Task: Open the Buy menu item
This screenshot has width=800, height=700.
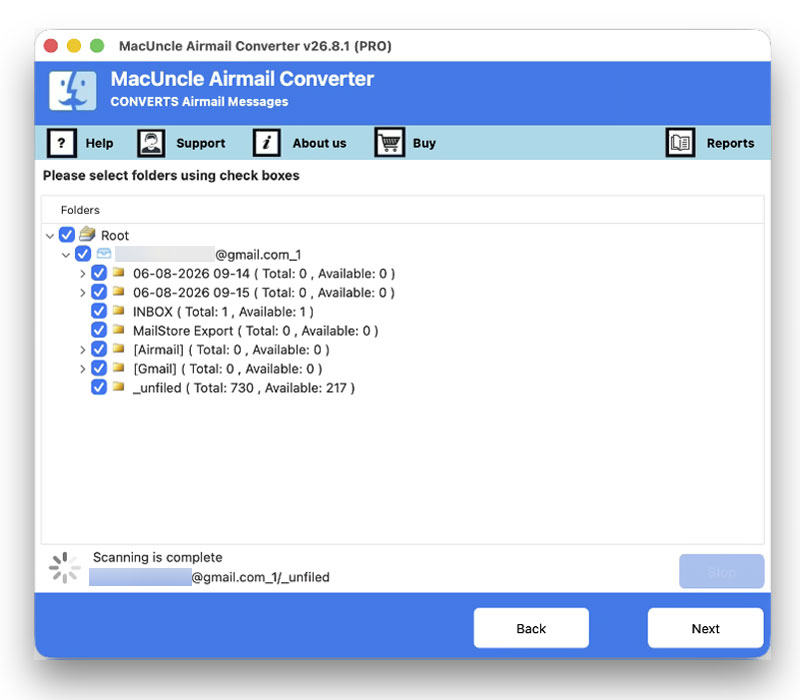Action: pos(424,143)
